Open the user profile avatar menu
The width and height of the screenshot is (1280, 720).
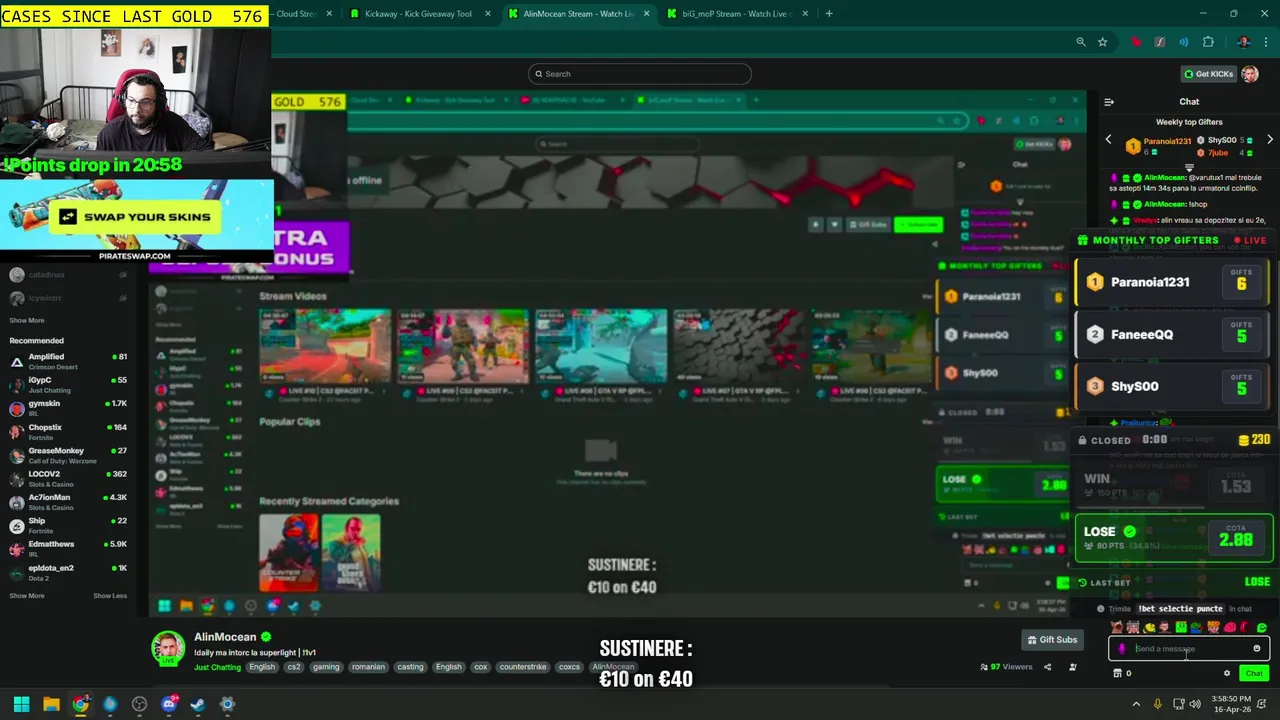pyautogui.click(x=1249, y=74)
